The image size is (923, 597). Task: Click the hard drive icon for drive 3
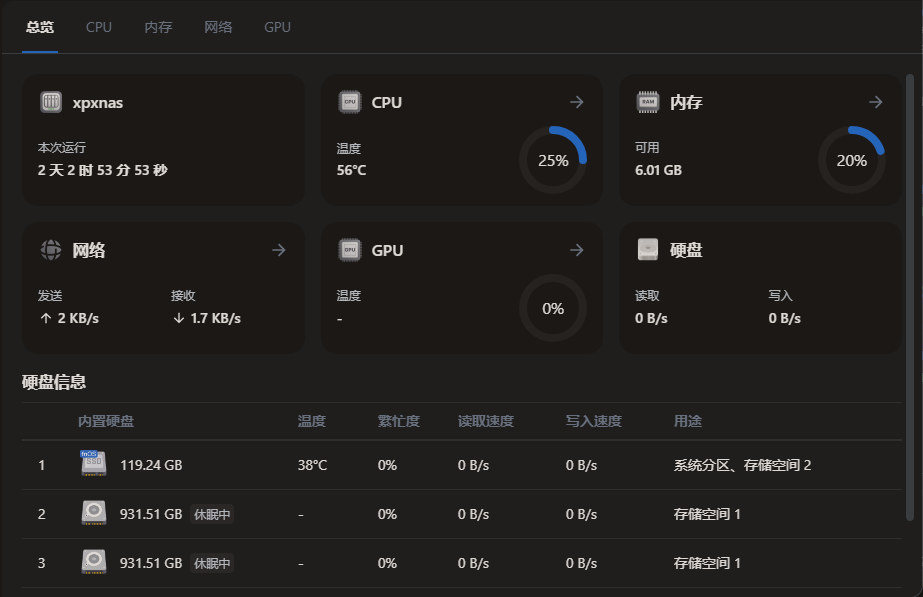(93, 562)
